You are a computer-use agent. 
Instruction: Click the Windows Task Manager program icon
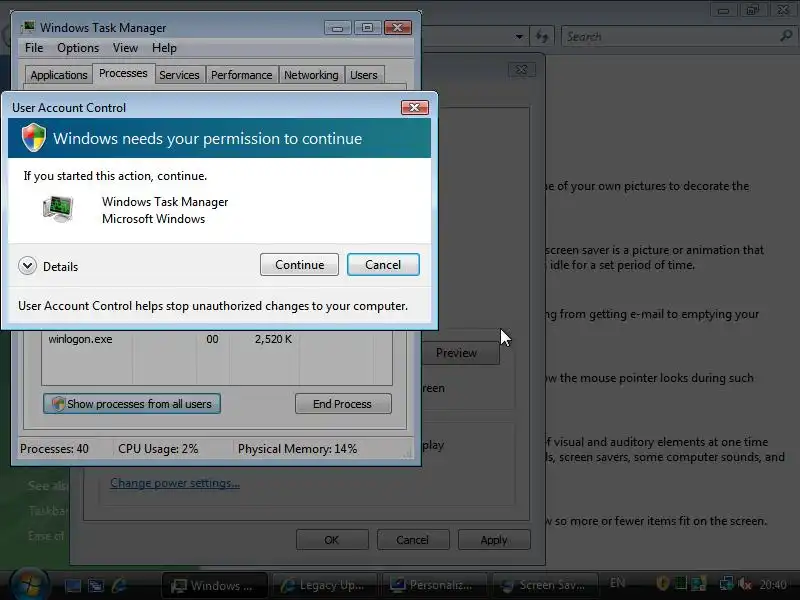pyautogui.click(x=58, y=209)
